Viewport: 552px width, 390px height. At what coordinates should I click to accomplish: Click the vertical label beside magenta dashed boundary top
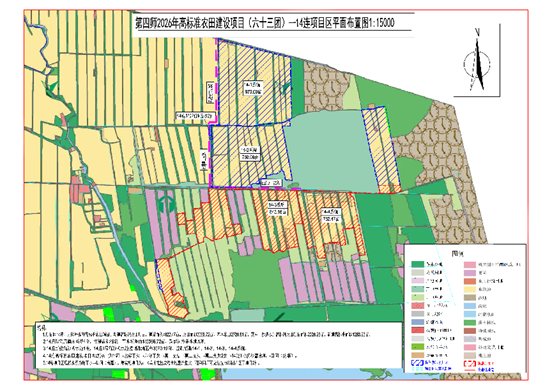(211, 92)
